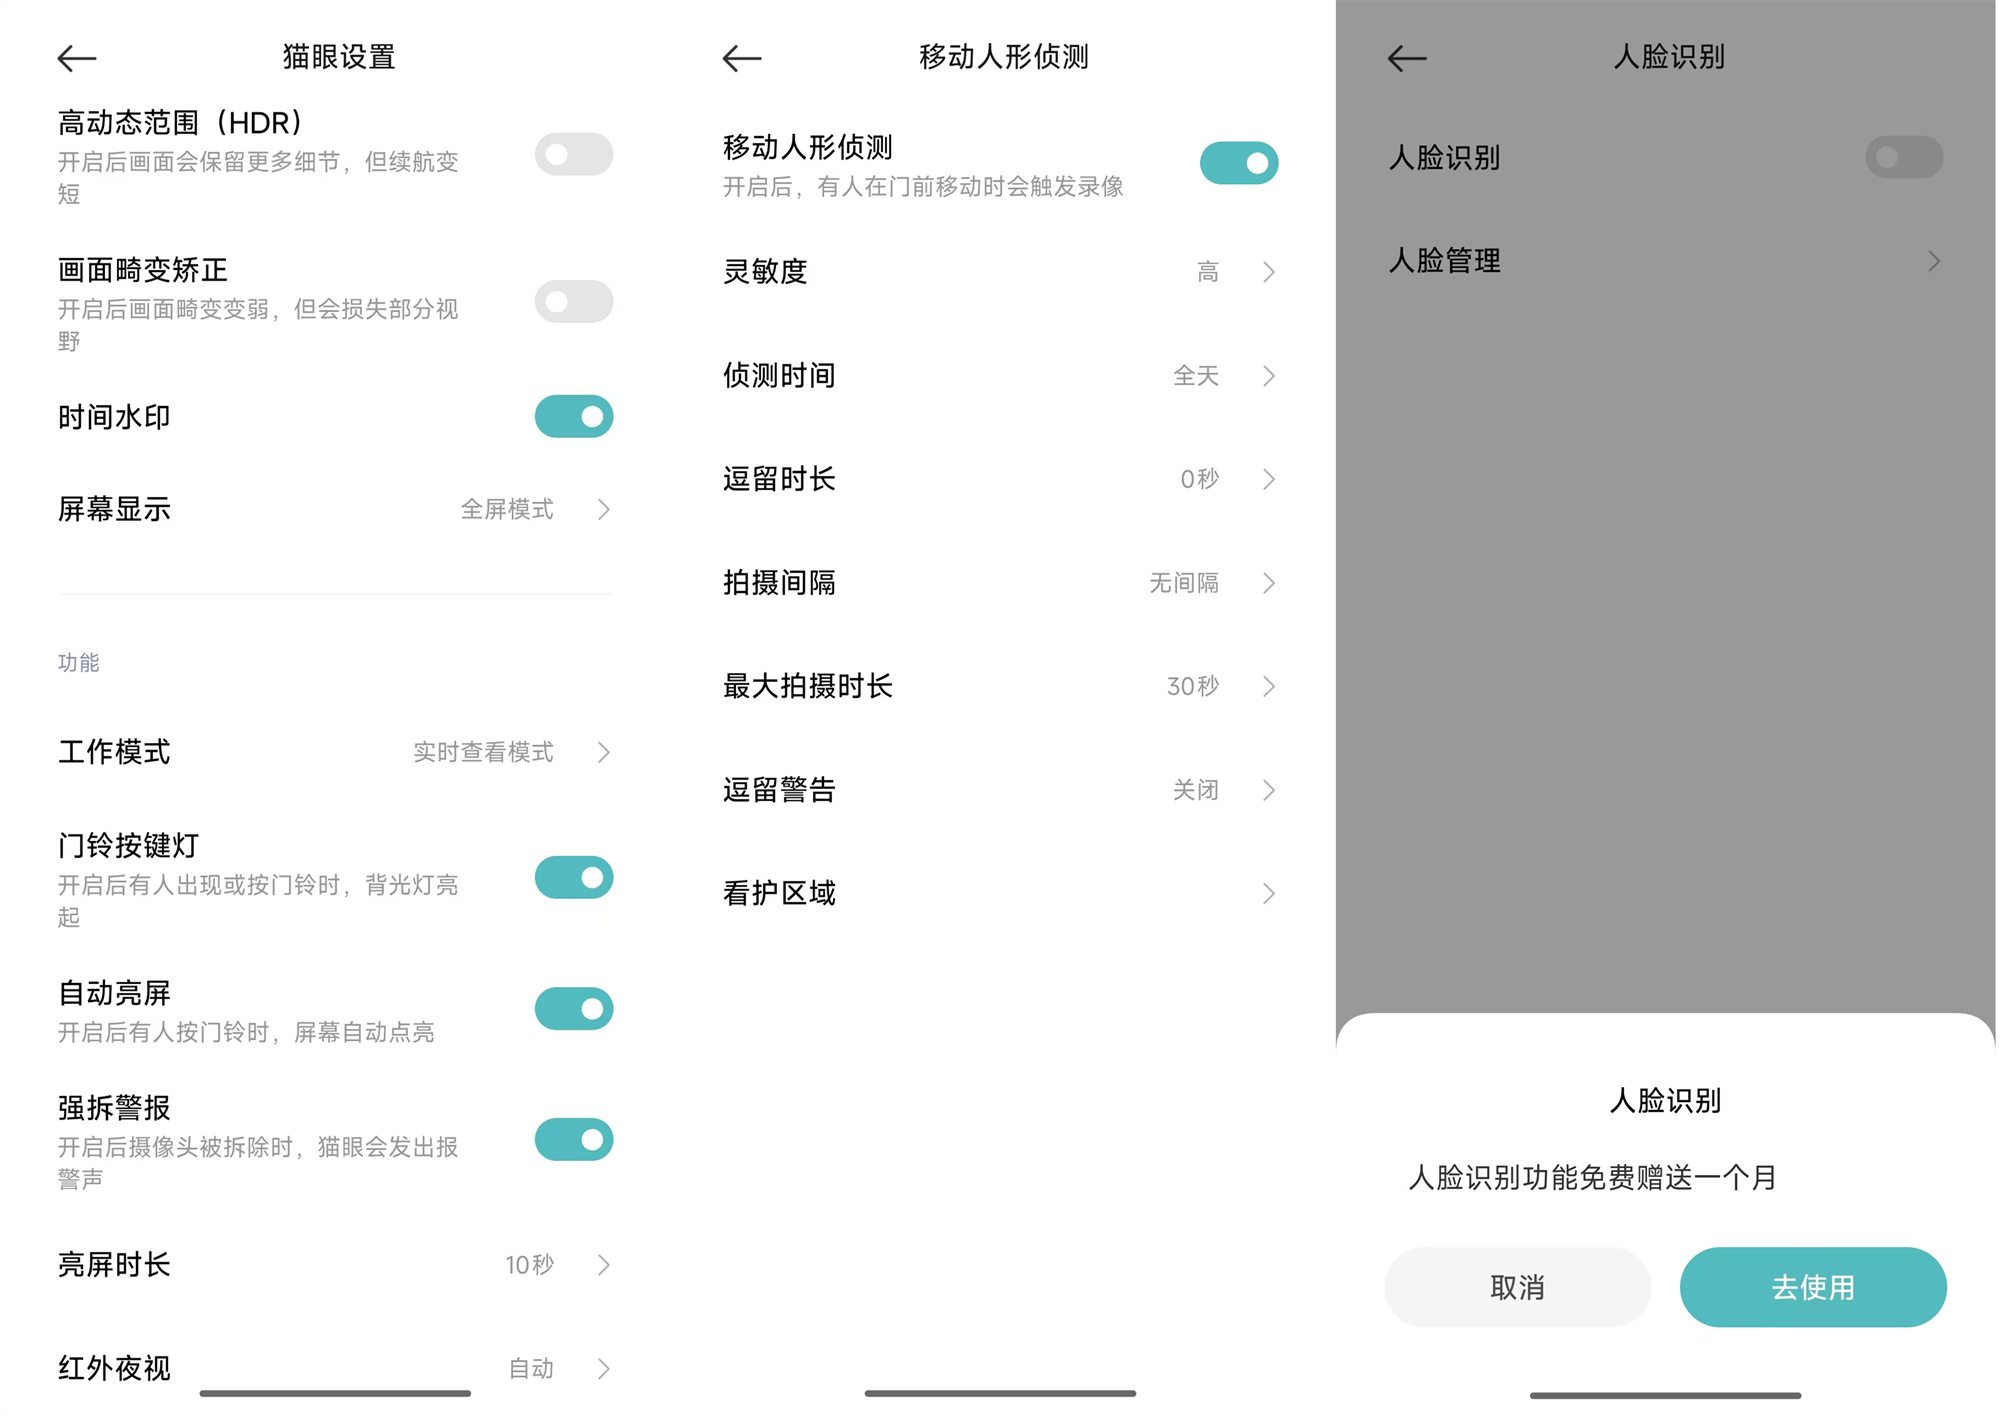This screenshot has width=2000, height=1415.
Task: Open 屏幕显示 chevron arrow
Action: tap(604, 509)
